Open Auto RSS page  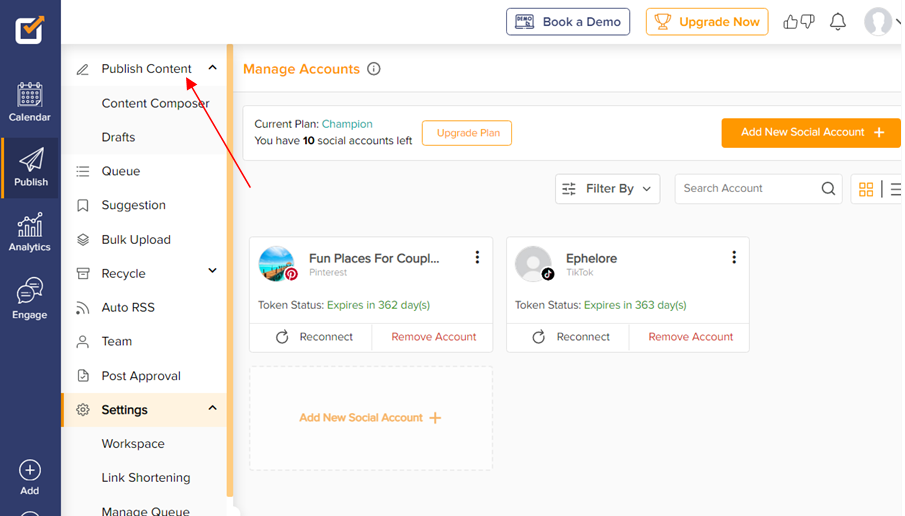click(128, 308)
